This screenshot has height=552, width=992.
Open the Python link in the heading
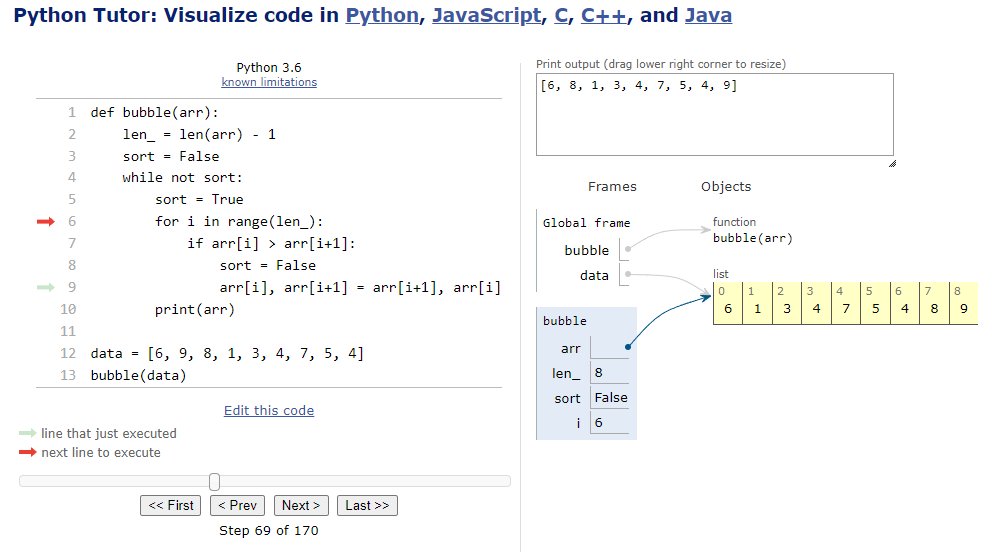click(382, 15)
